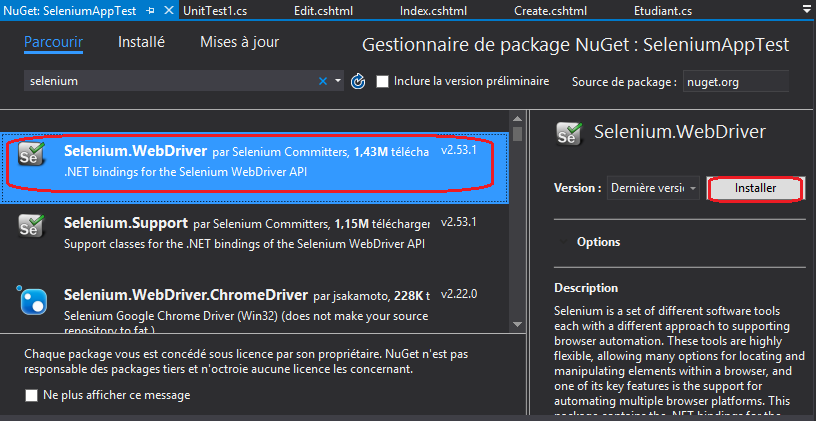Open the search box history dropdown arrow
Viewport: 816px width, 421px height.
[x=338, y=81]
